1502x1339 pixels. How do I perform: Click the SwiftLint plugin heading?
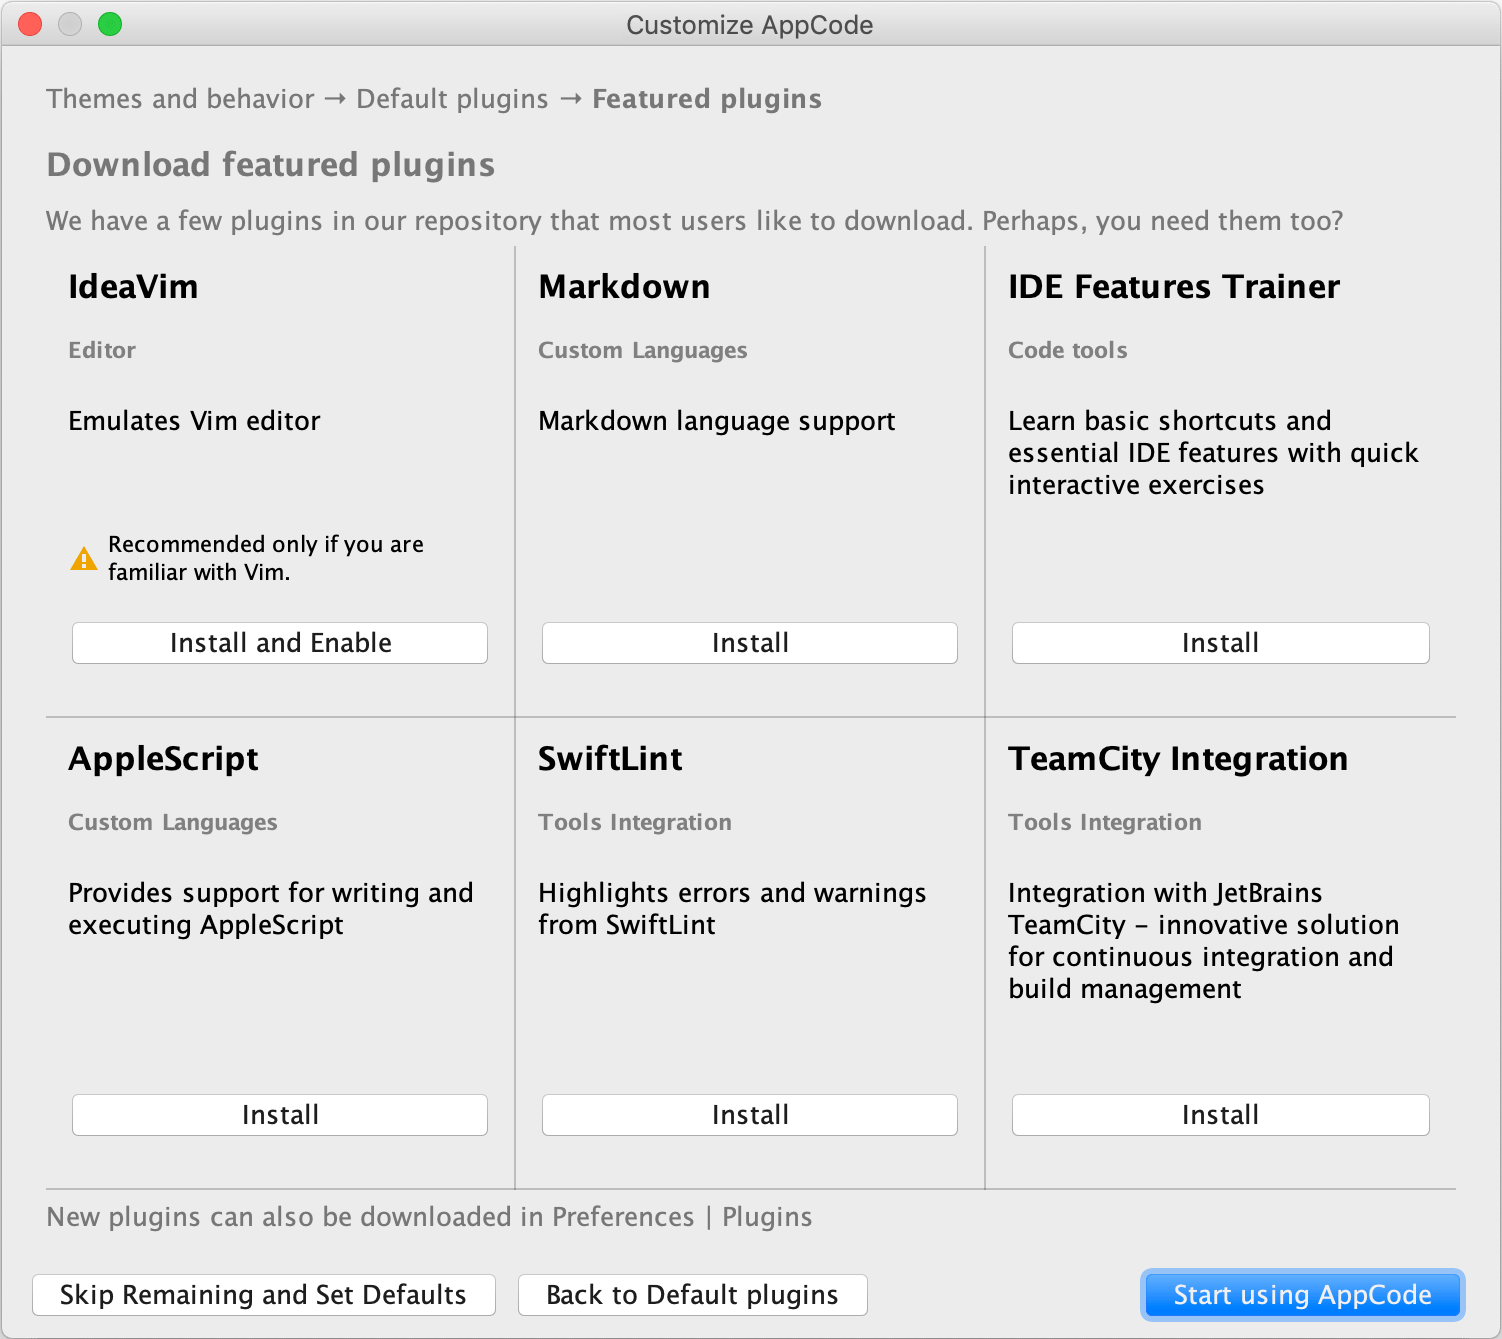pyautogui.click(x=610, y=759)
